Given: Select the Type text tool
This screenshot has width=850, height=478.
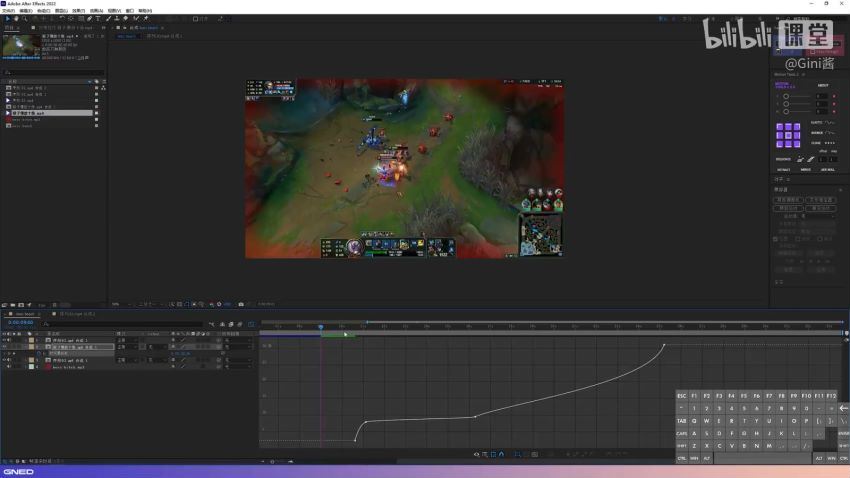Looking at the screenshot, I should click(98, 18).
